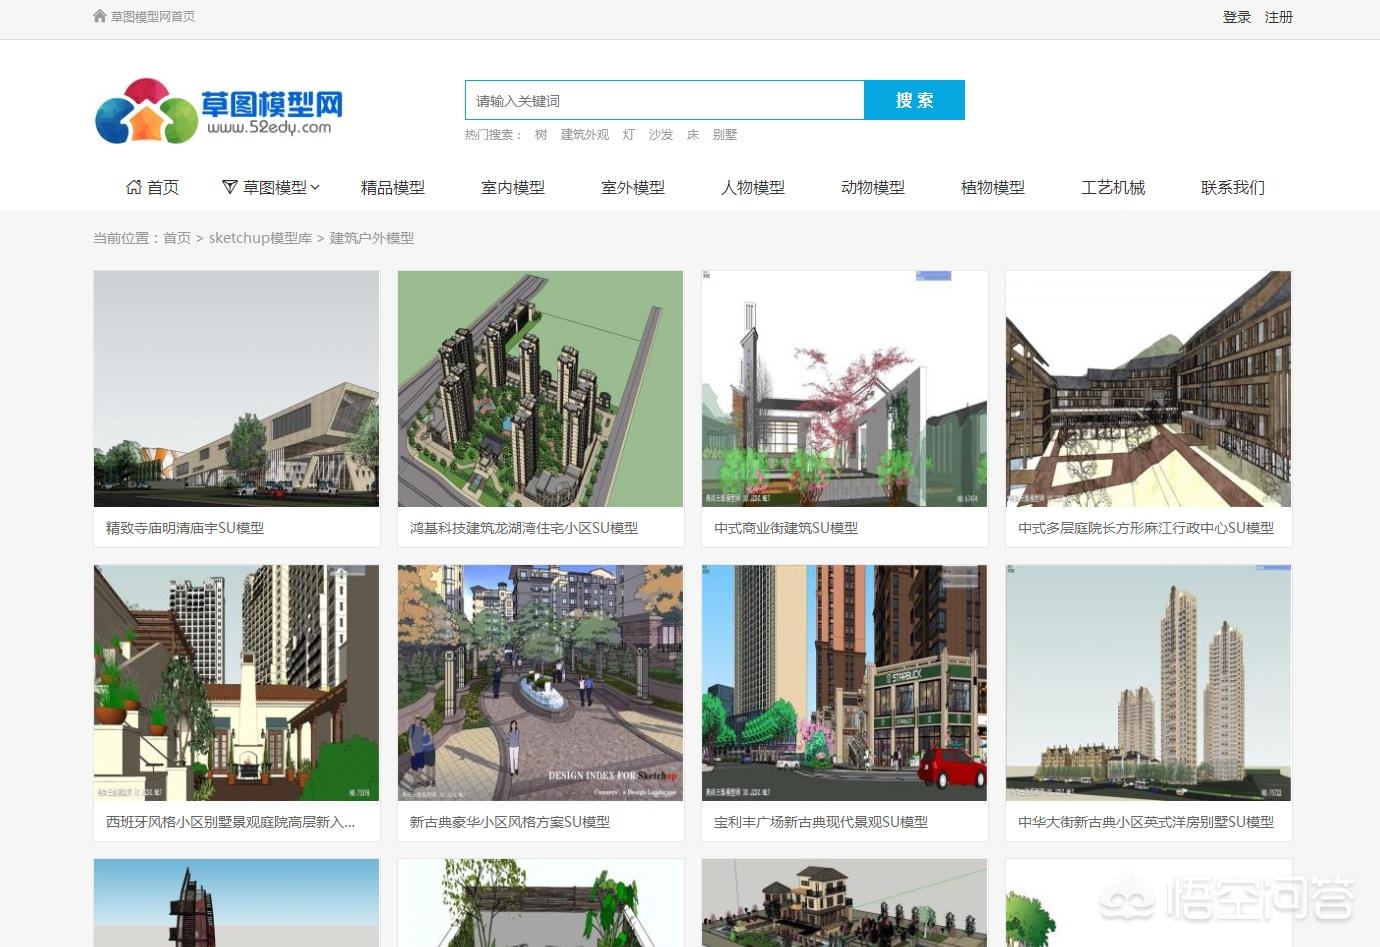1380x947 pixels.
Task: Click the filter icon beside 草图模型
Action: click(x=230, y=187)
